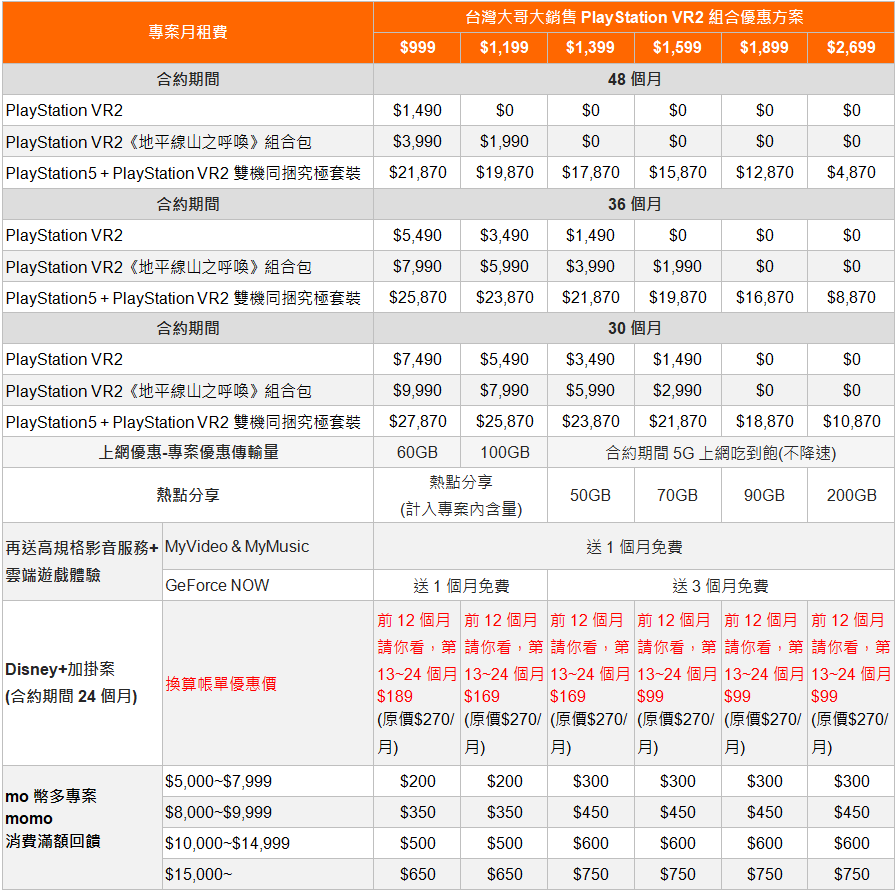Screen dimensions: 896x890
Task: Select the MyVideo & MyMusic label
Action: (268, 547)
